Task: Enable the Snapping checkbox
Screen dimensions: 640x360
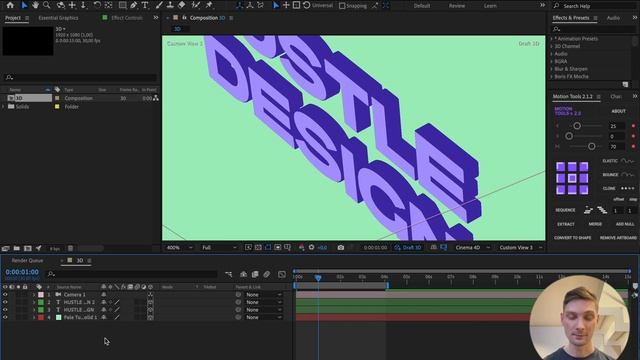Action: (x=342, y=6)
